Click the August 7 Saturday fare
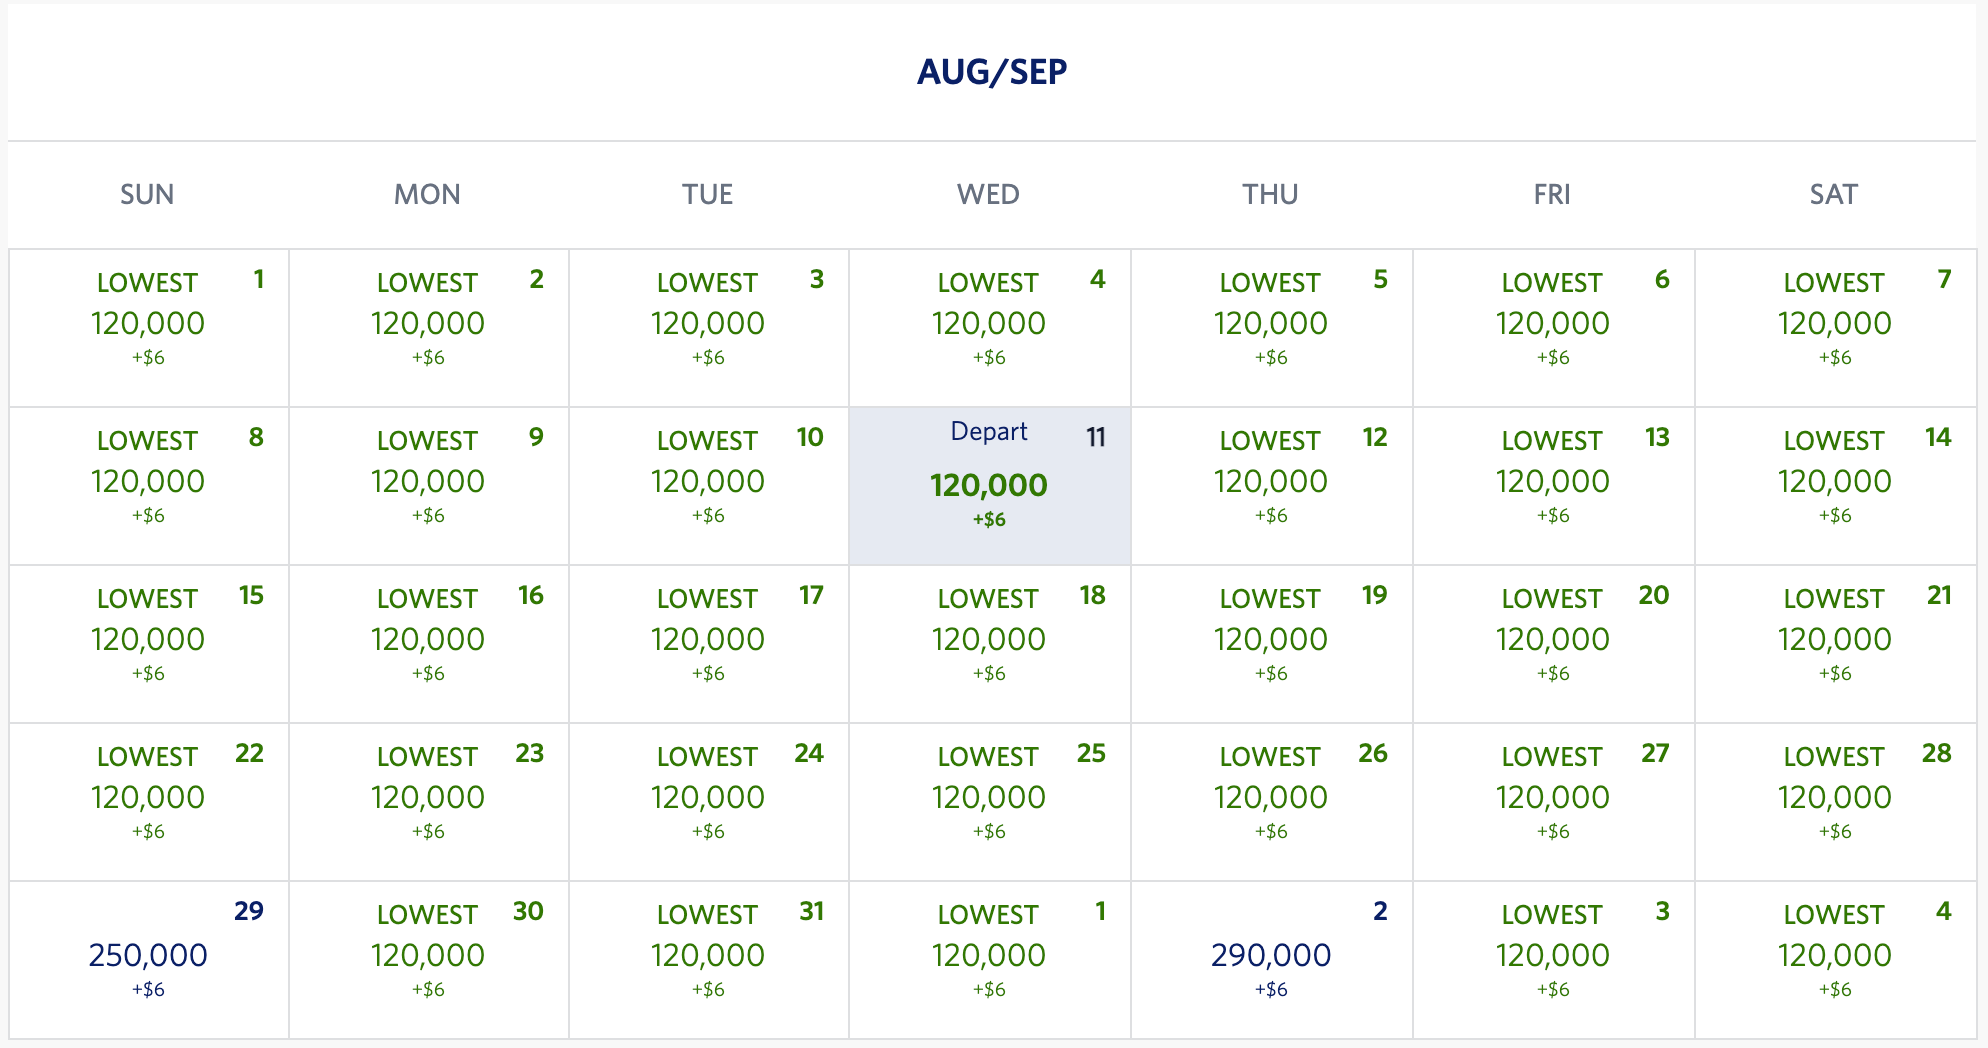Image resolution: width=1988 pixels, height=1048 pixels. (1834, 325)
